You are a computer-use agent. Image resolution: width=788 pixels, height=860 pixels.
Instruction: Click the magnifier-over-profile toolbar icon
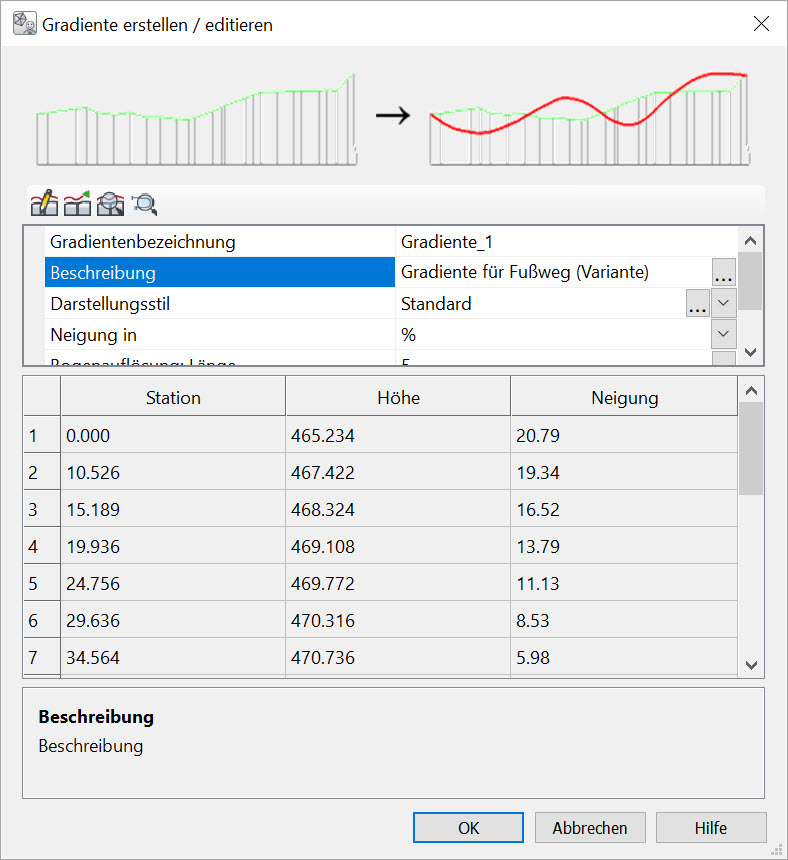[x=111, y=204]
